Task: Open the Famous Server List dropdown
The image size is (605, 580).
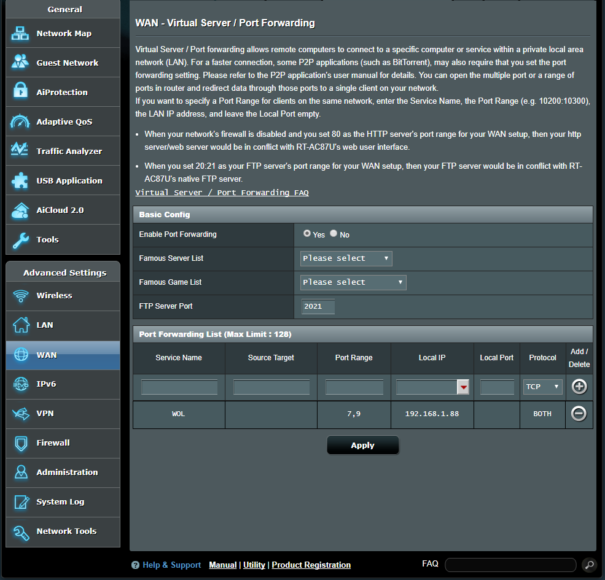Action: tap(346, 258)
